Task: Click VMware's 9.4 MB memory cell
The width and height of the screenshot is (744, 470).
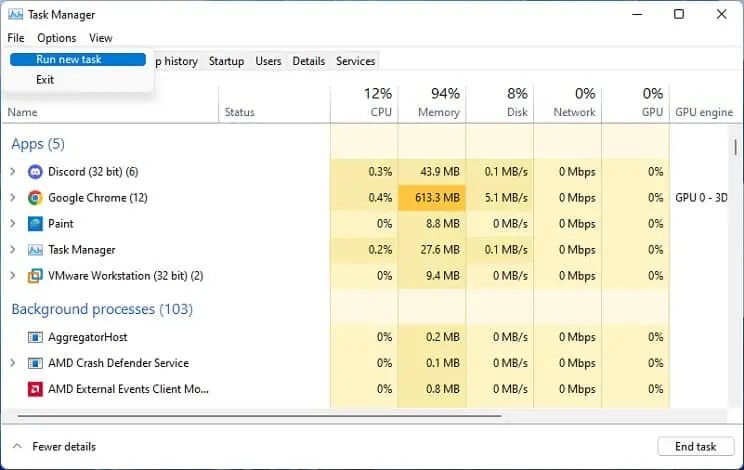Action: (432, 276)
